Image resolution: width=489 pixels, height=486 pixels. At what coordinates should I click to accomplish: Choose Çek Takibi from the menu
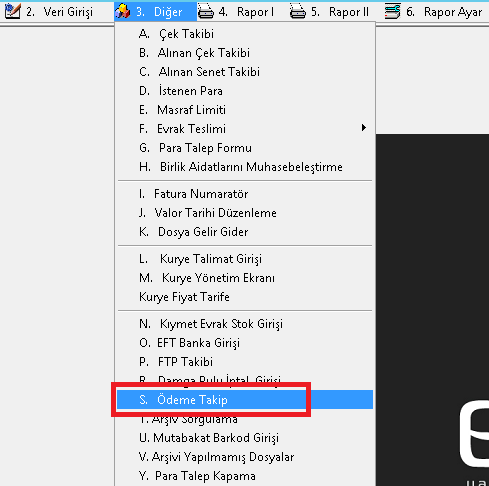click(245, 34)
